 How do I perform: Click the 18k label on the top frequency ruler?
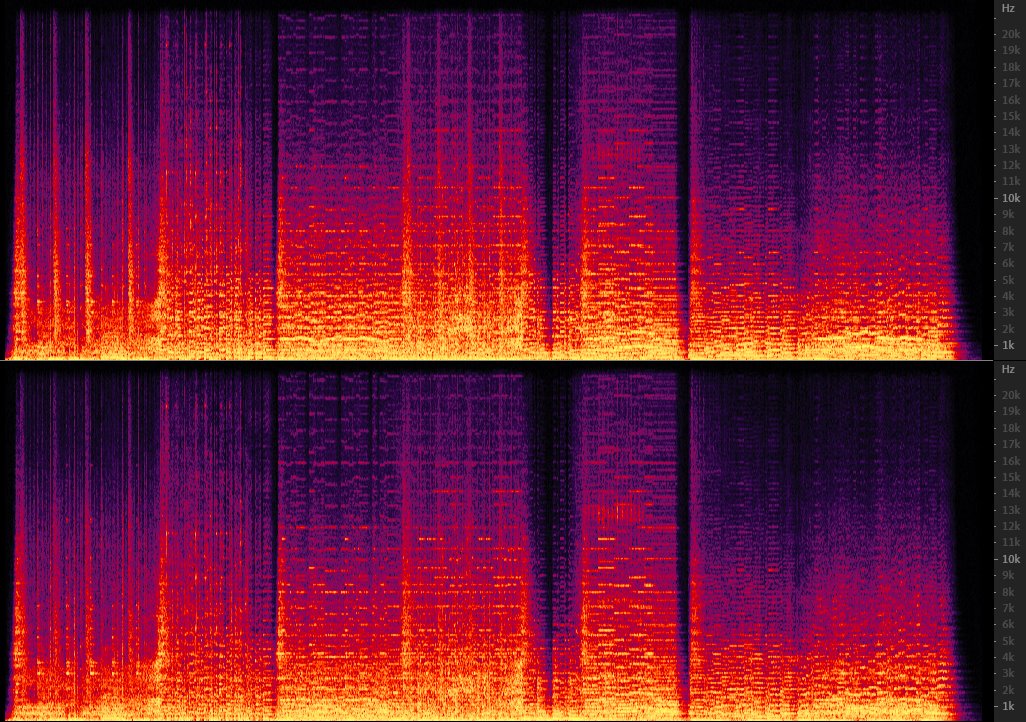point(1008,67)
